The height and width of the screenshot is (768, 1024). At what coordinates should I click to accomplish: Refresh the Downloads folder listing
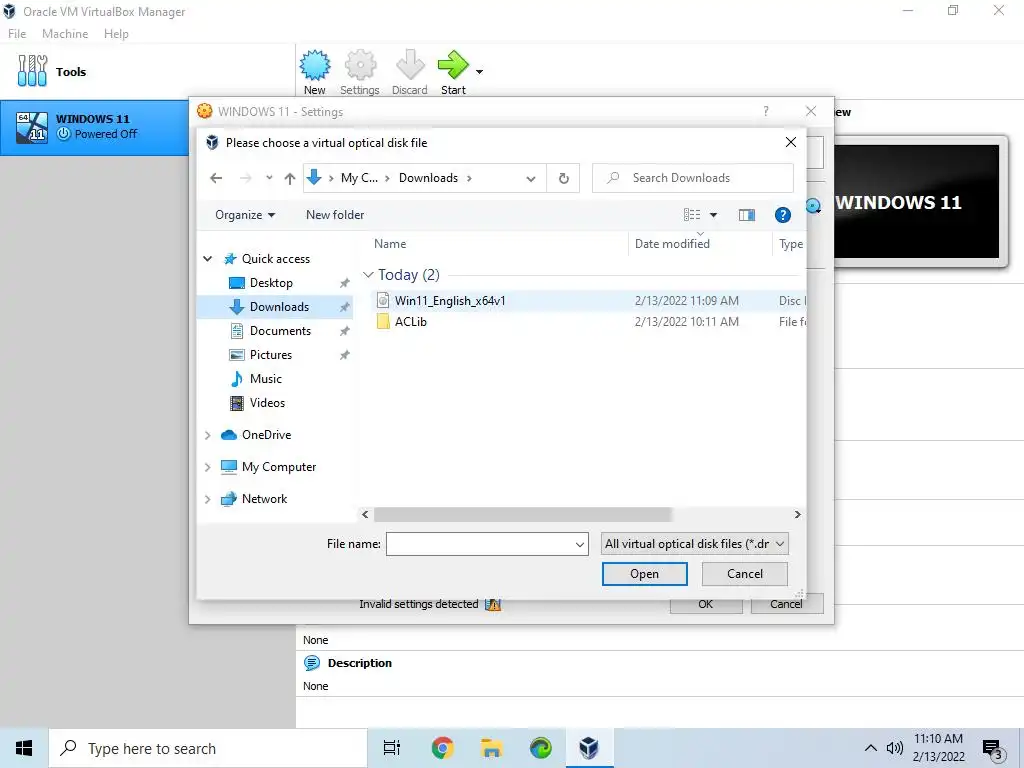click(564, 178)
